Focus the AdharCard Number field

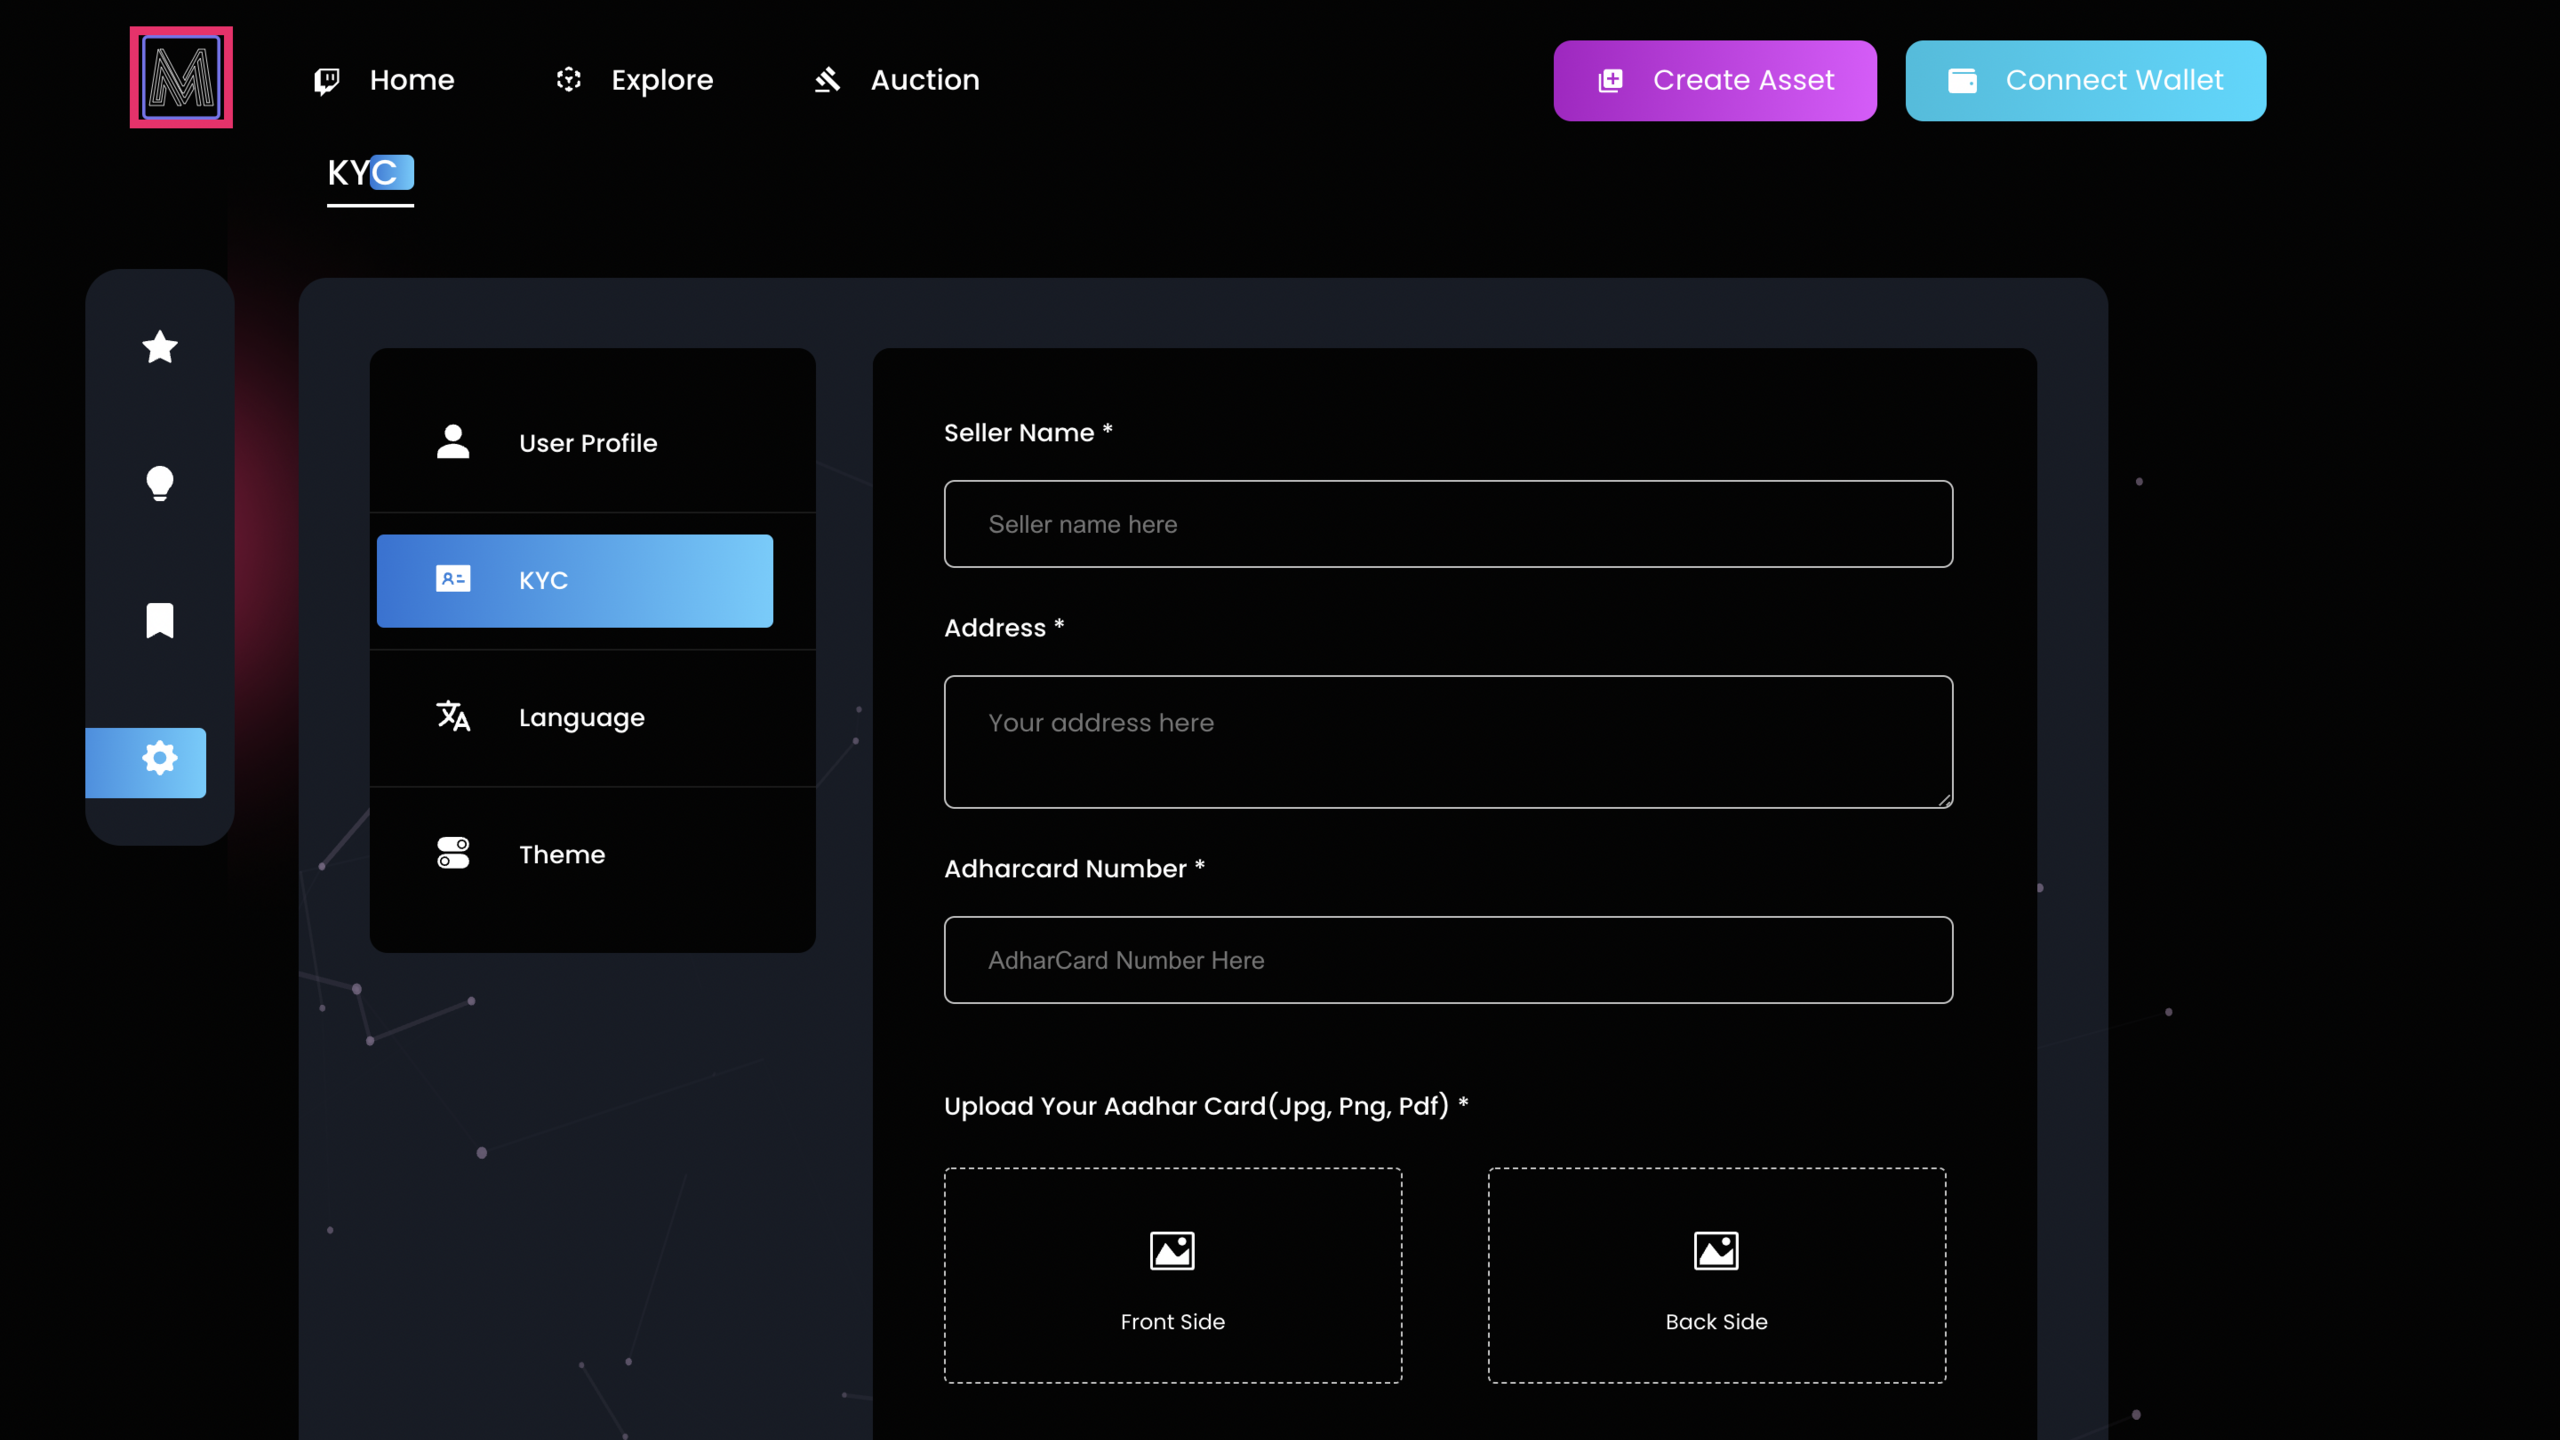point(1448,960)
